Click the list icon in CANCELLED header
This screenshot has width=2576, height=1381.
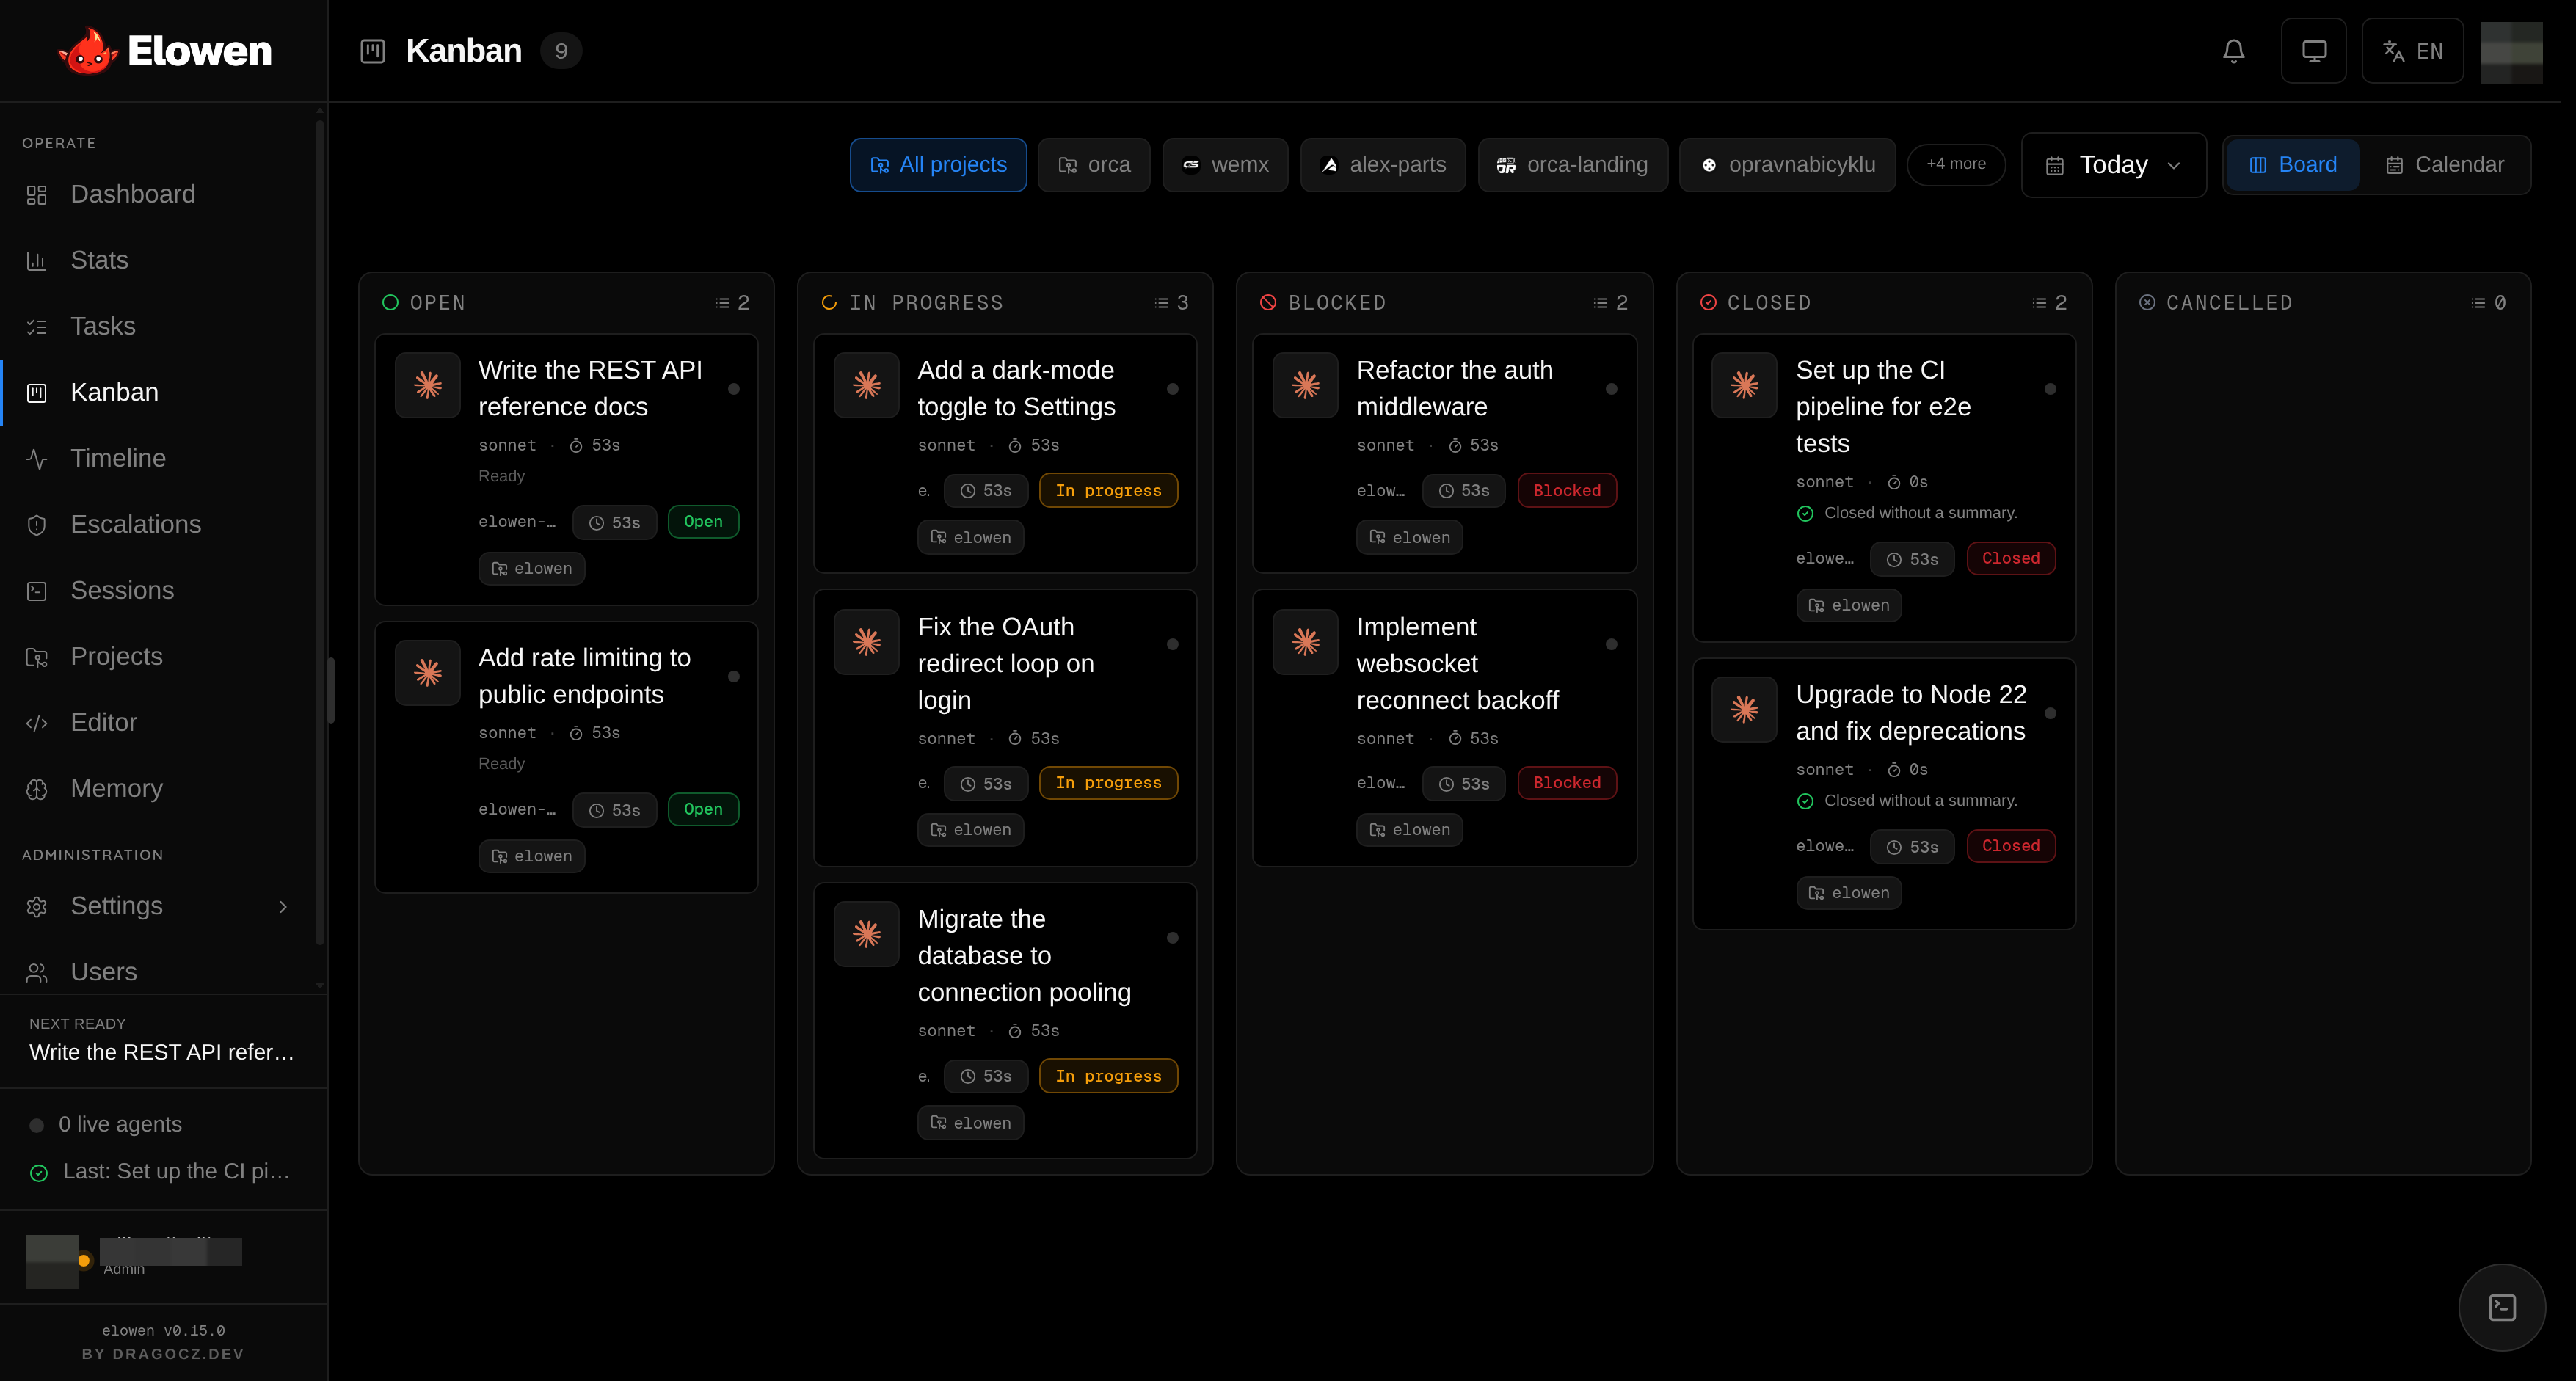click(2478, 303)
